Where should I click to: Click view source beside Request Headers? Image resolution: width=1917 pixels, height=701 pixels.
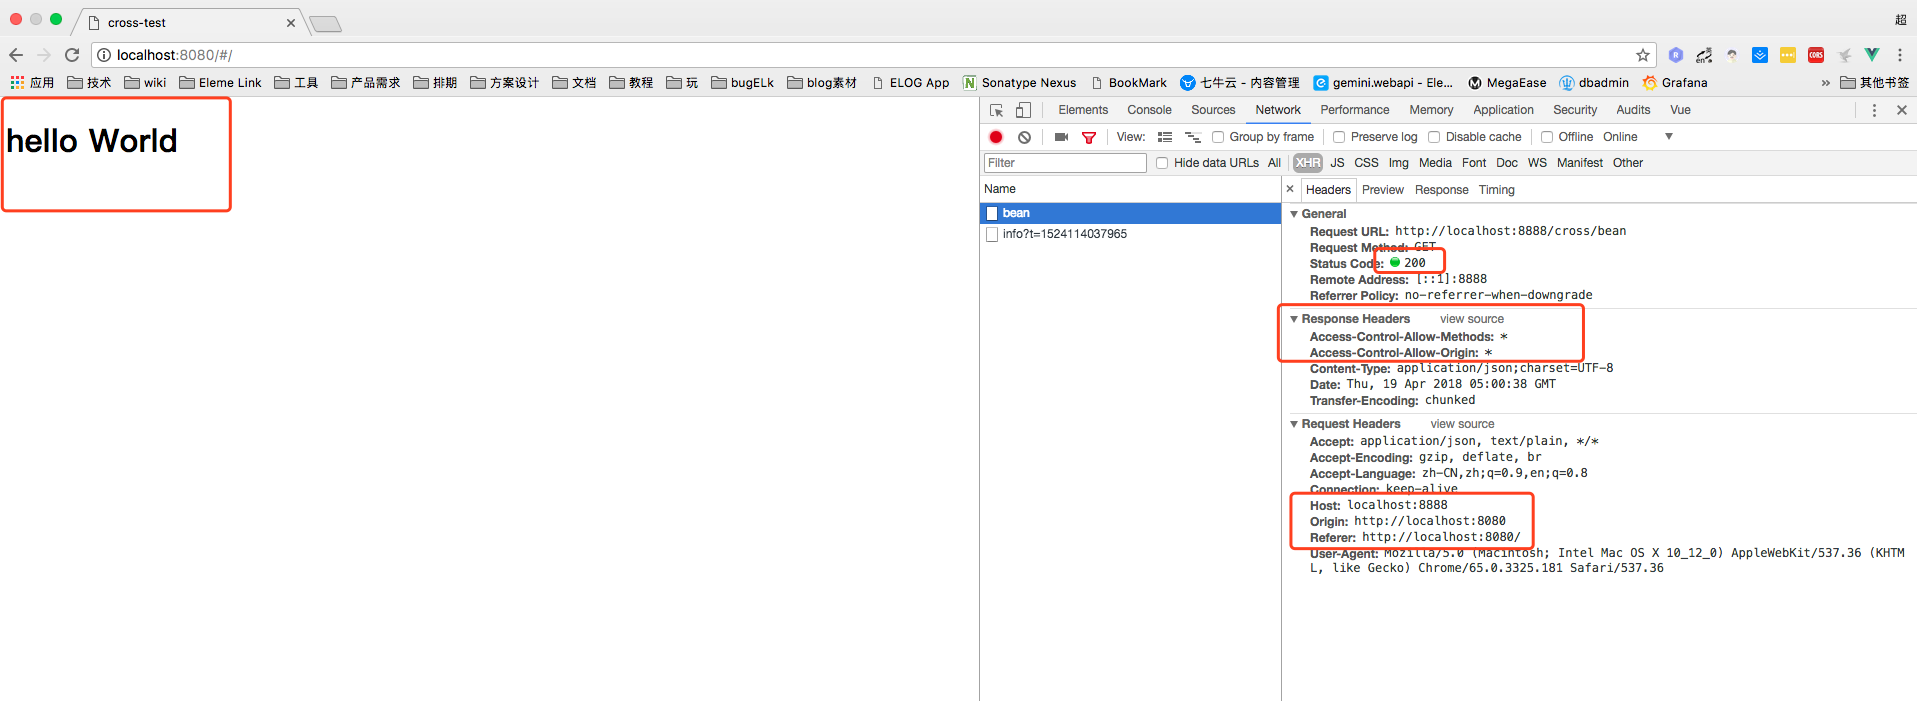[x=1462, y=424]
